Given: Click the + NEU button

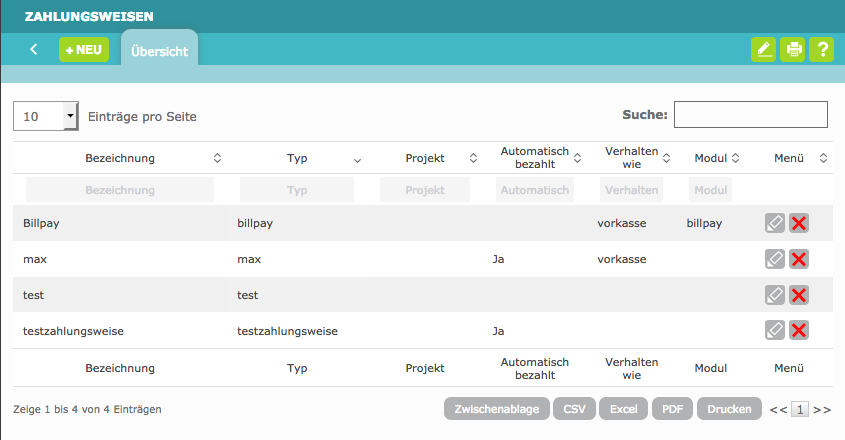Looking at the screenshot, I should pyautogui.click(x=84, y=49).
